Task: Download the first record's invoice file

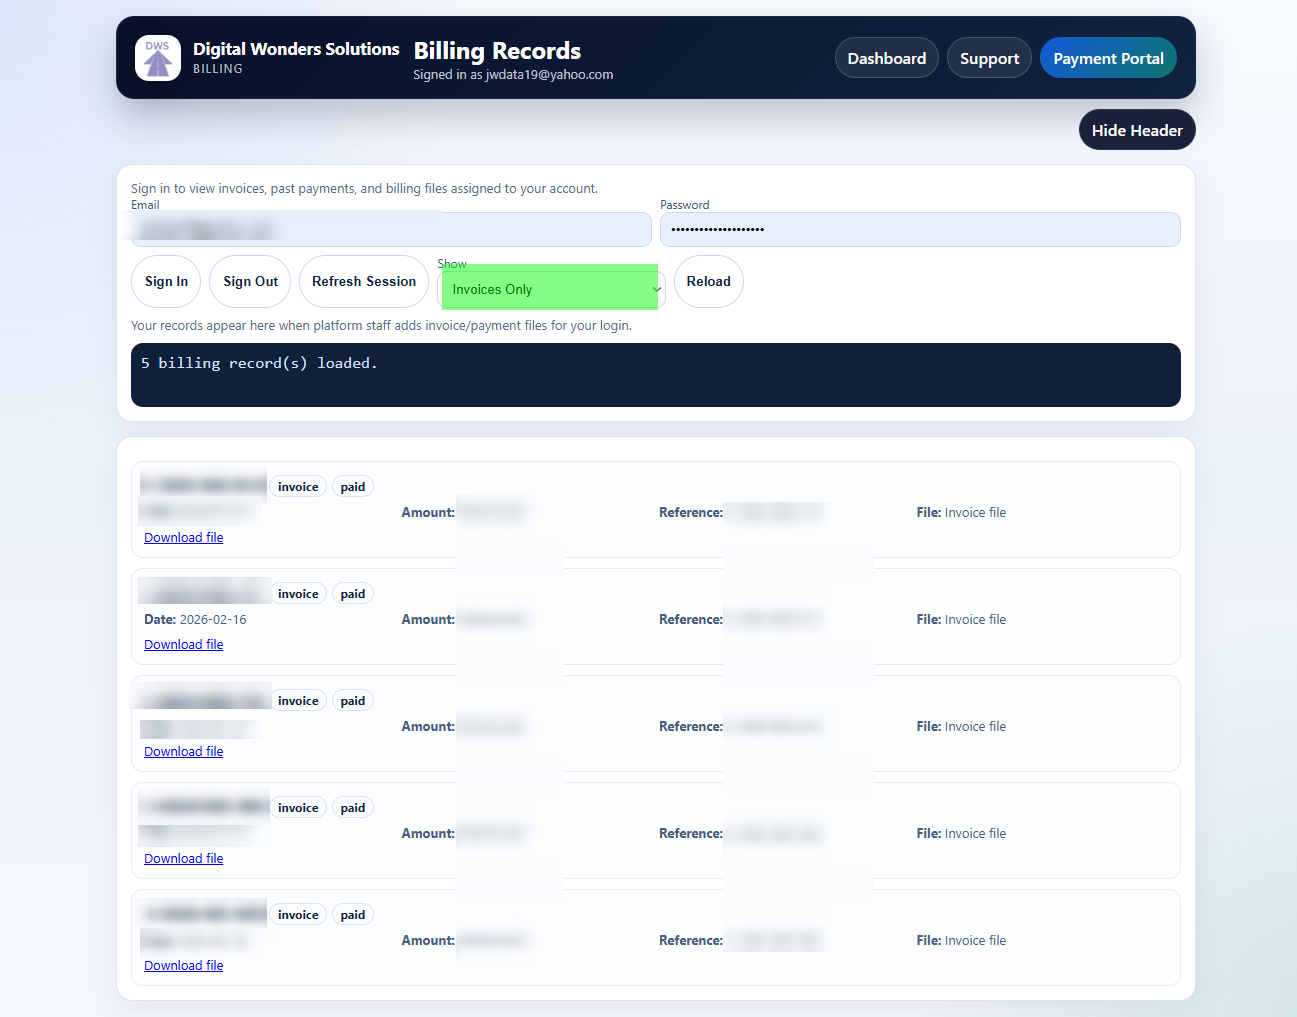Action: click(183, 537)
